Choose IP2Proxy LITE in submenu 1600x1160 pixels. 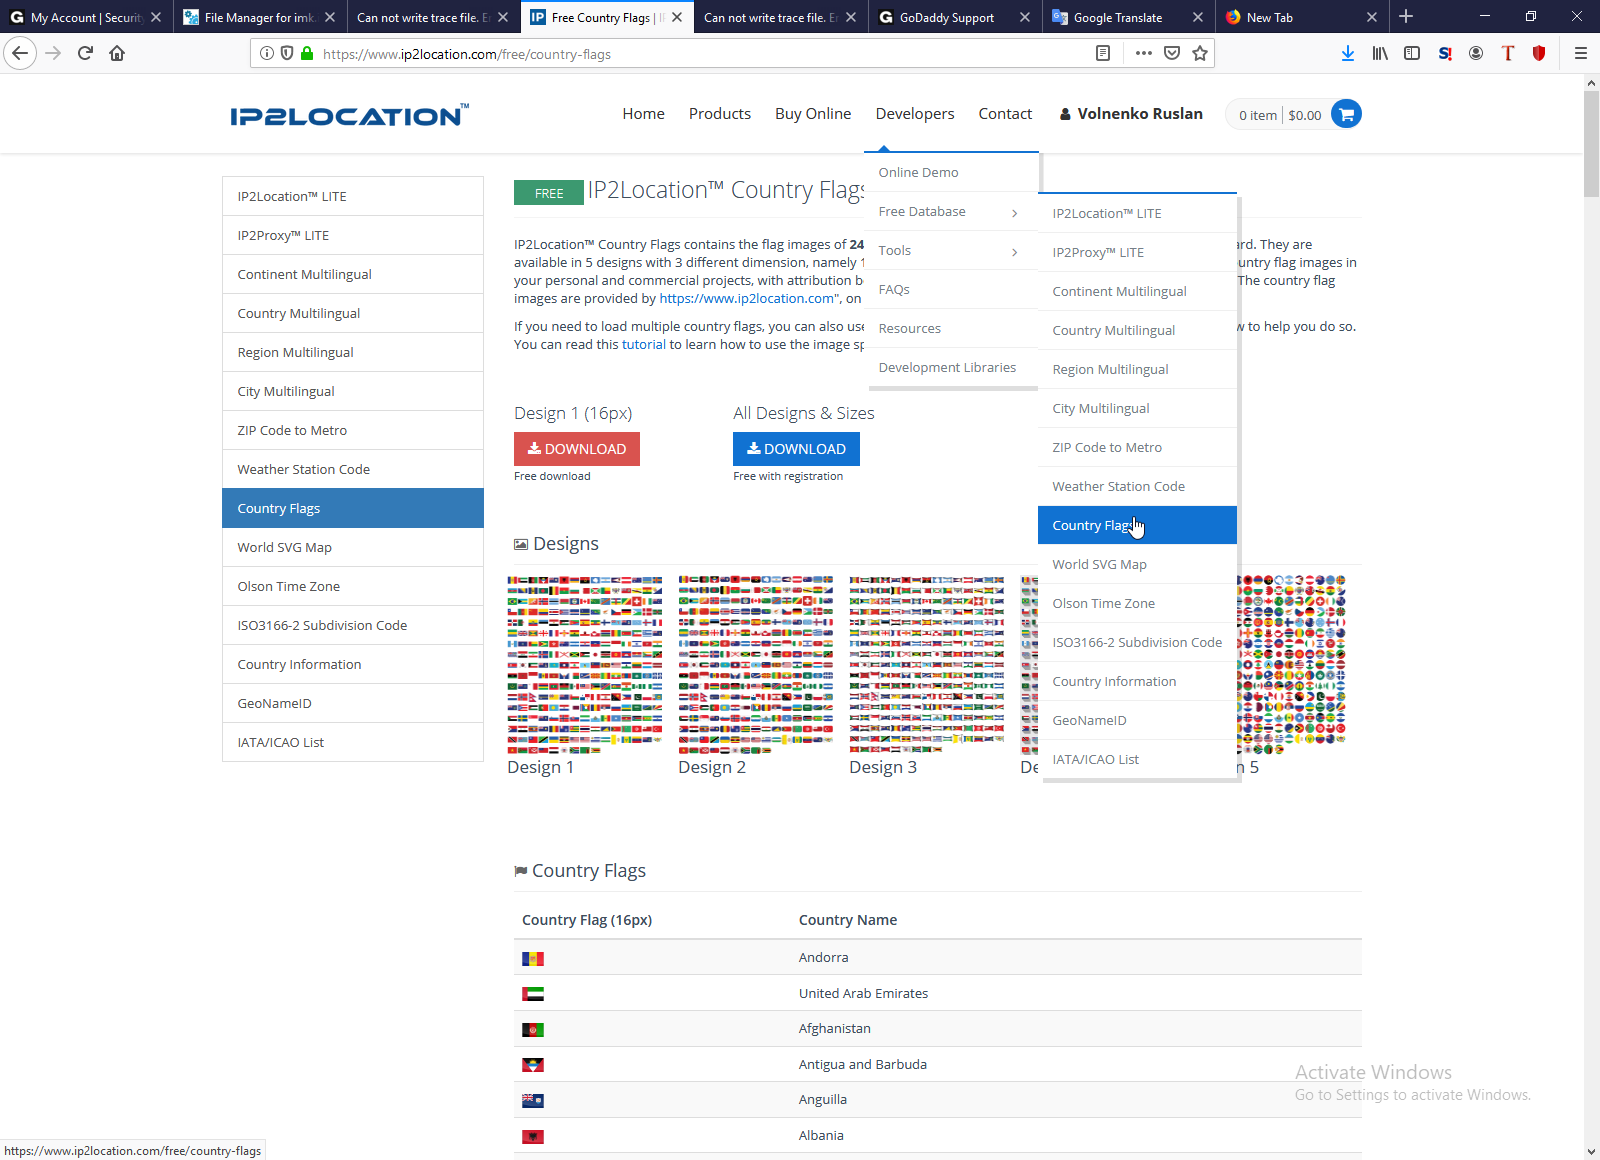click(x=1137, y=252)
